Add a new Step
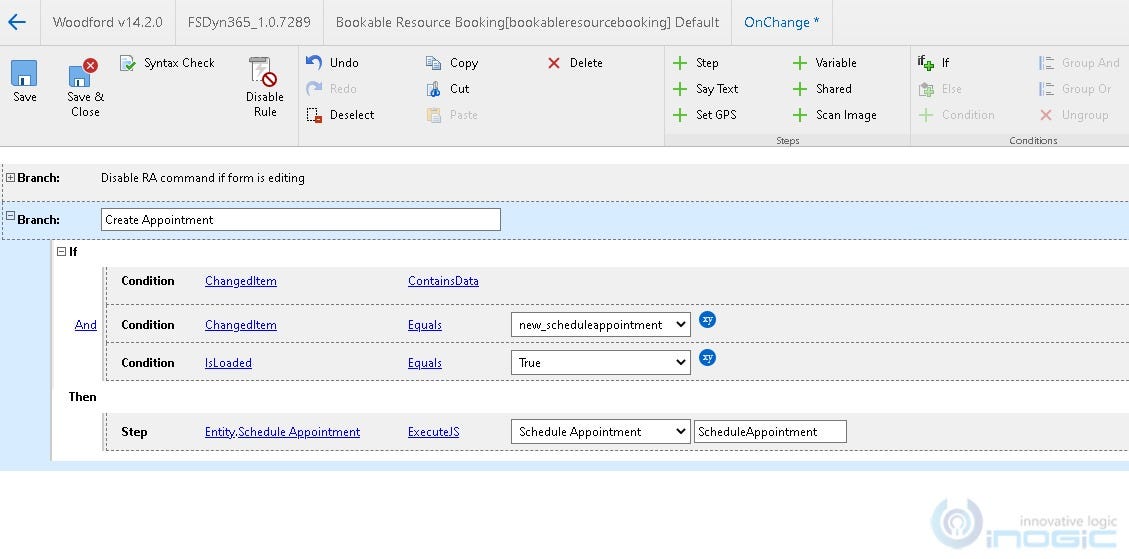 [695, 63]
